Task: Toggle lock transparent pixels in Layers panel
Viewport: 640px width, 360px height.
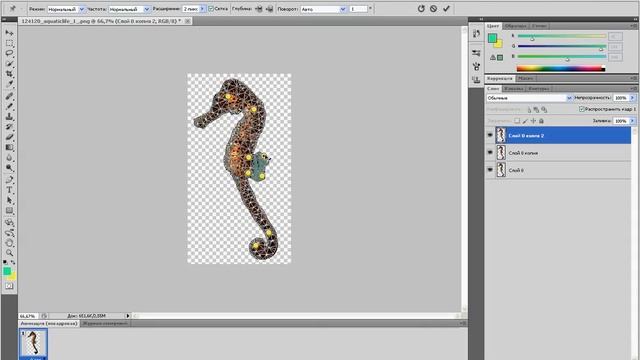Action: click(517, 121)
